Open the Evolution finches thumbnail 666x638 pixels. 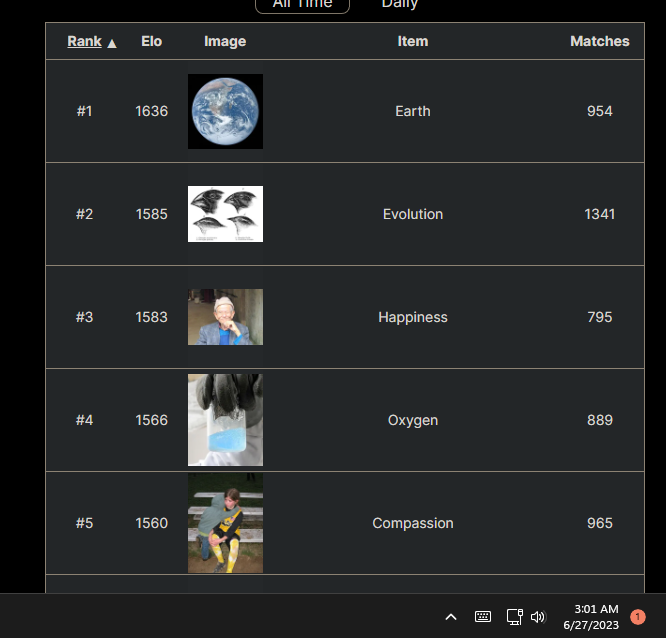coord(226,214)
